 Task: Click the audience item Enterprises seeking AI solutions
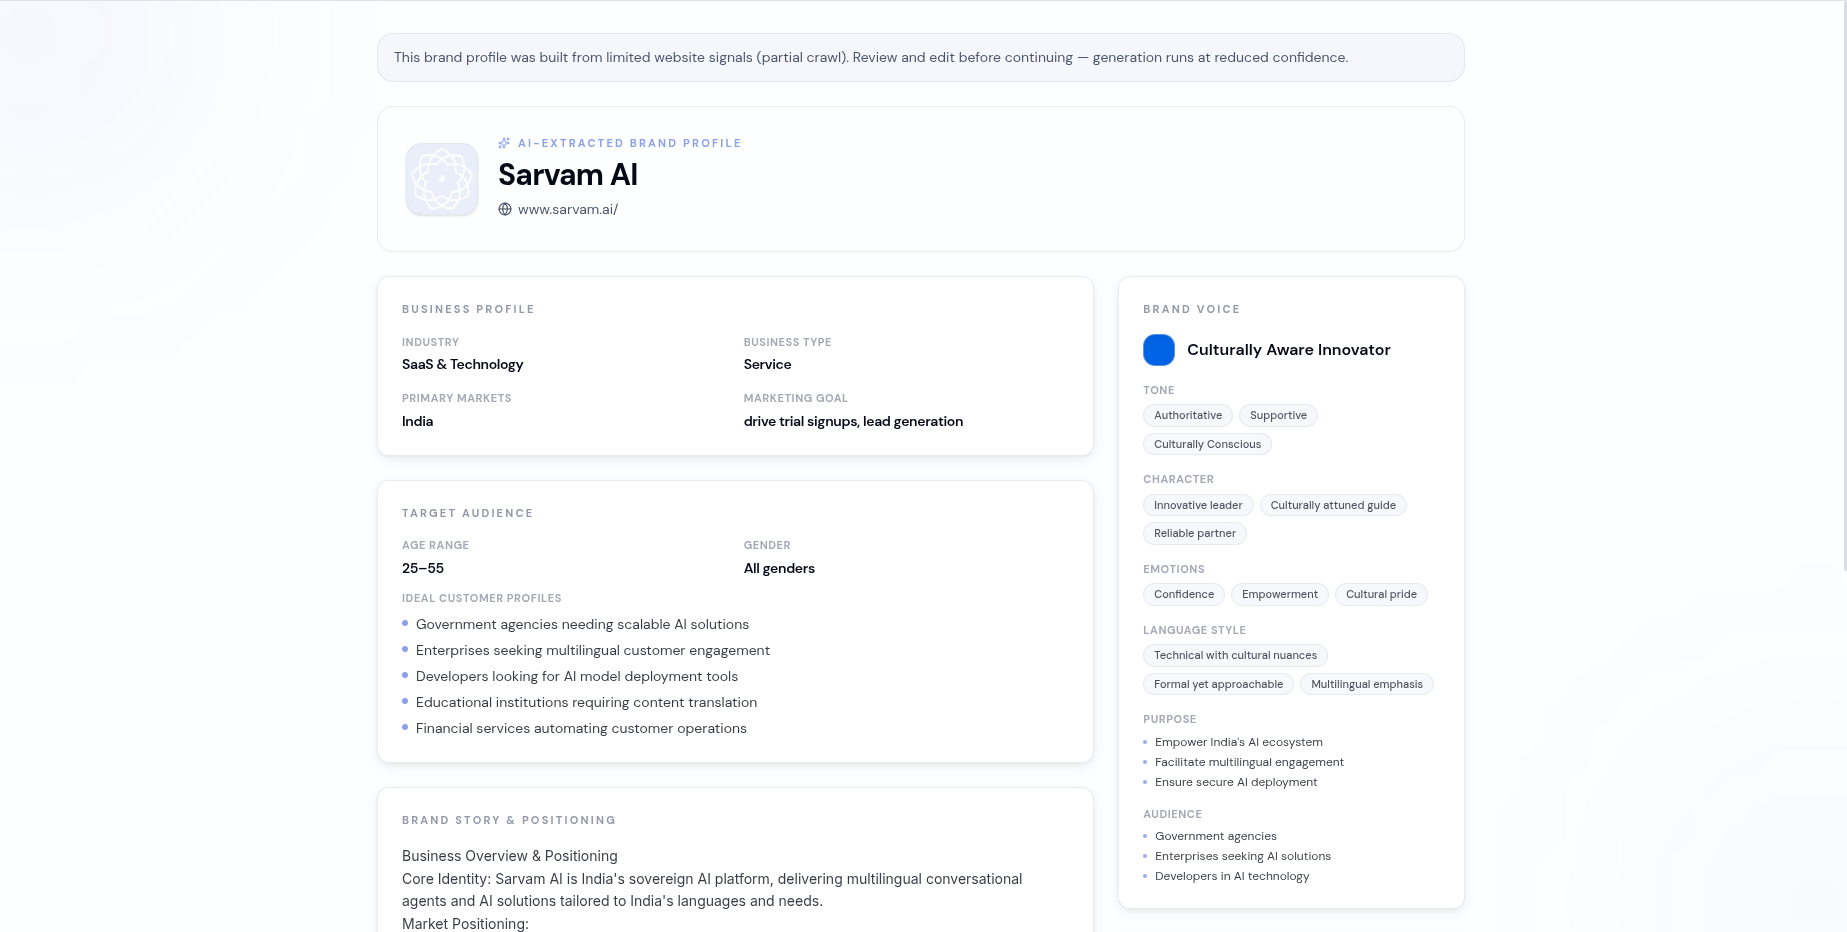point(1243,857)
